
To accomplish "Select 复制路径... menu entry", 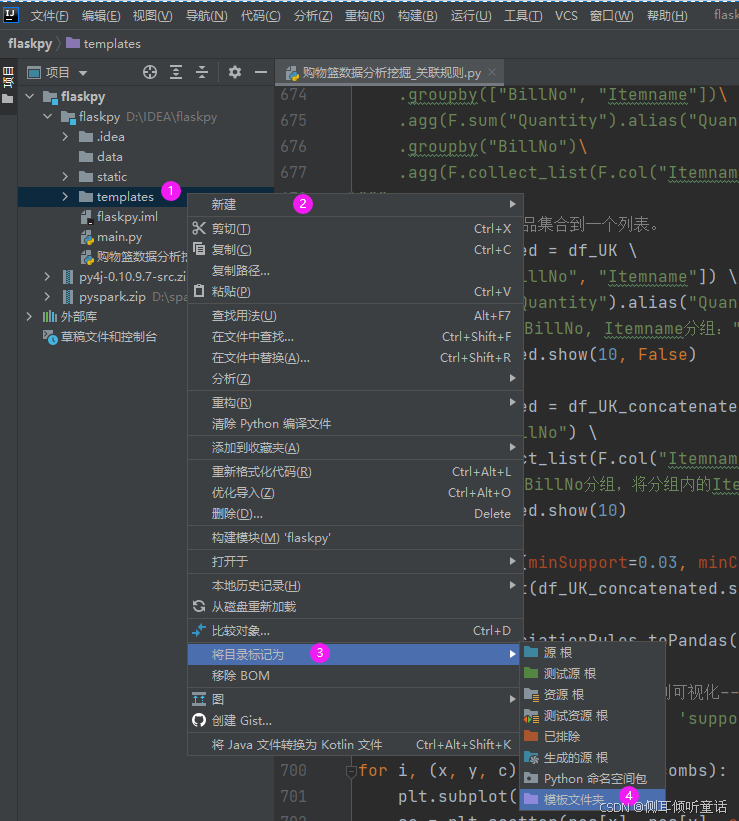I will (x=355, y=271).
